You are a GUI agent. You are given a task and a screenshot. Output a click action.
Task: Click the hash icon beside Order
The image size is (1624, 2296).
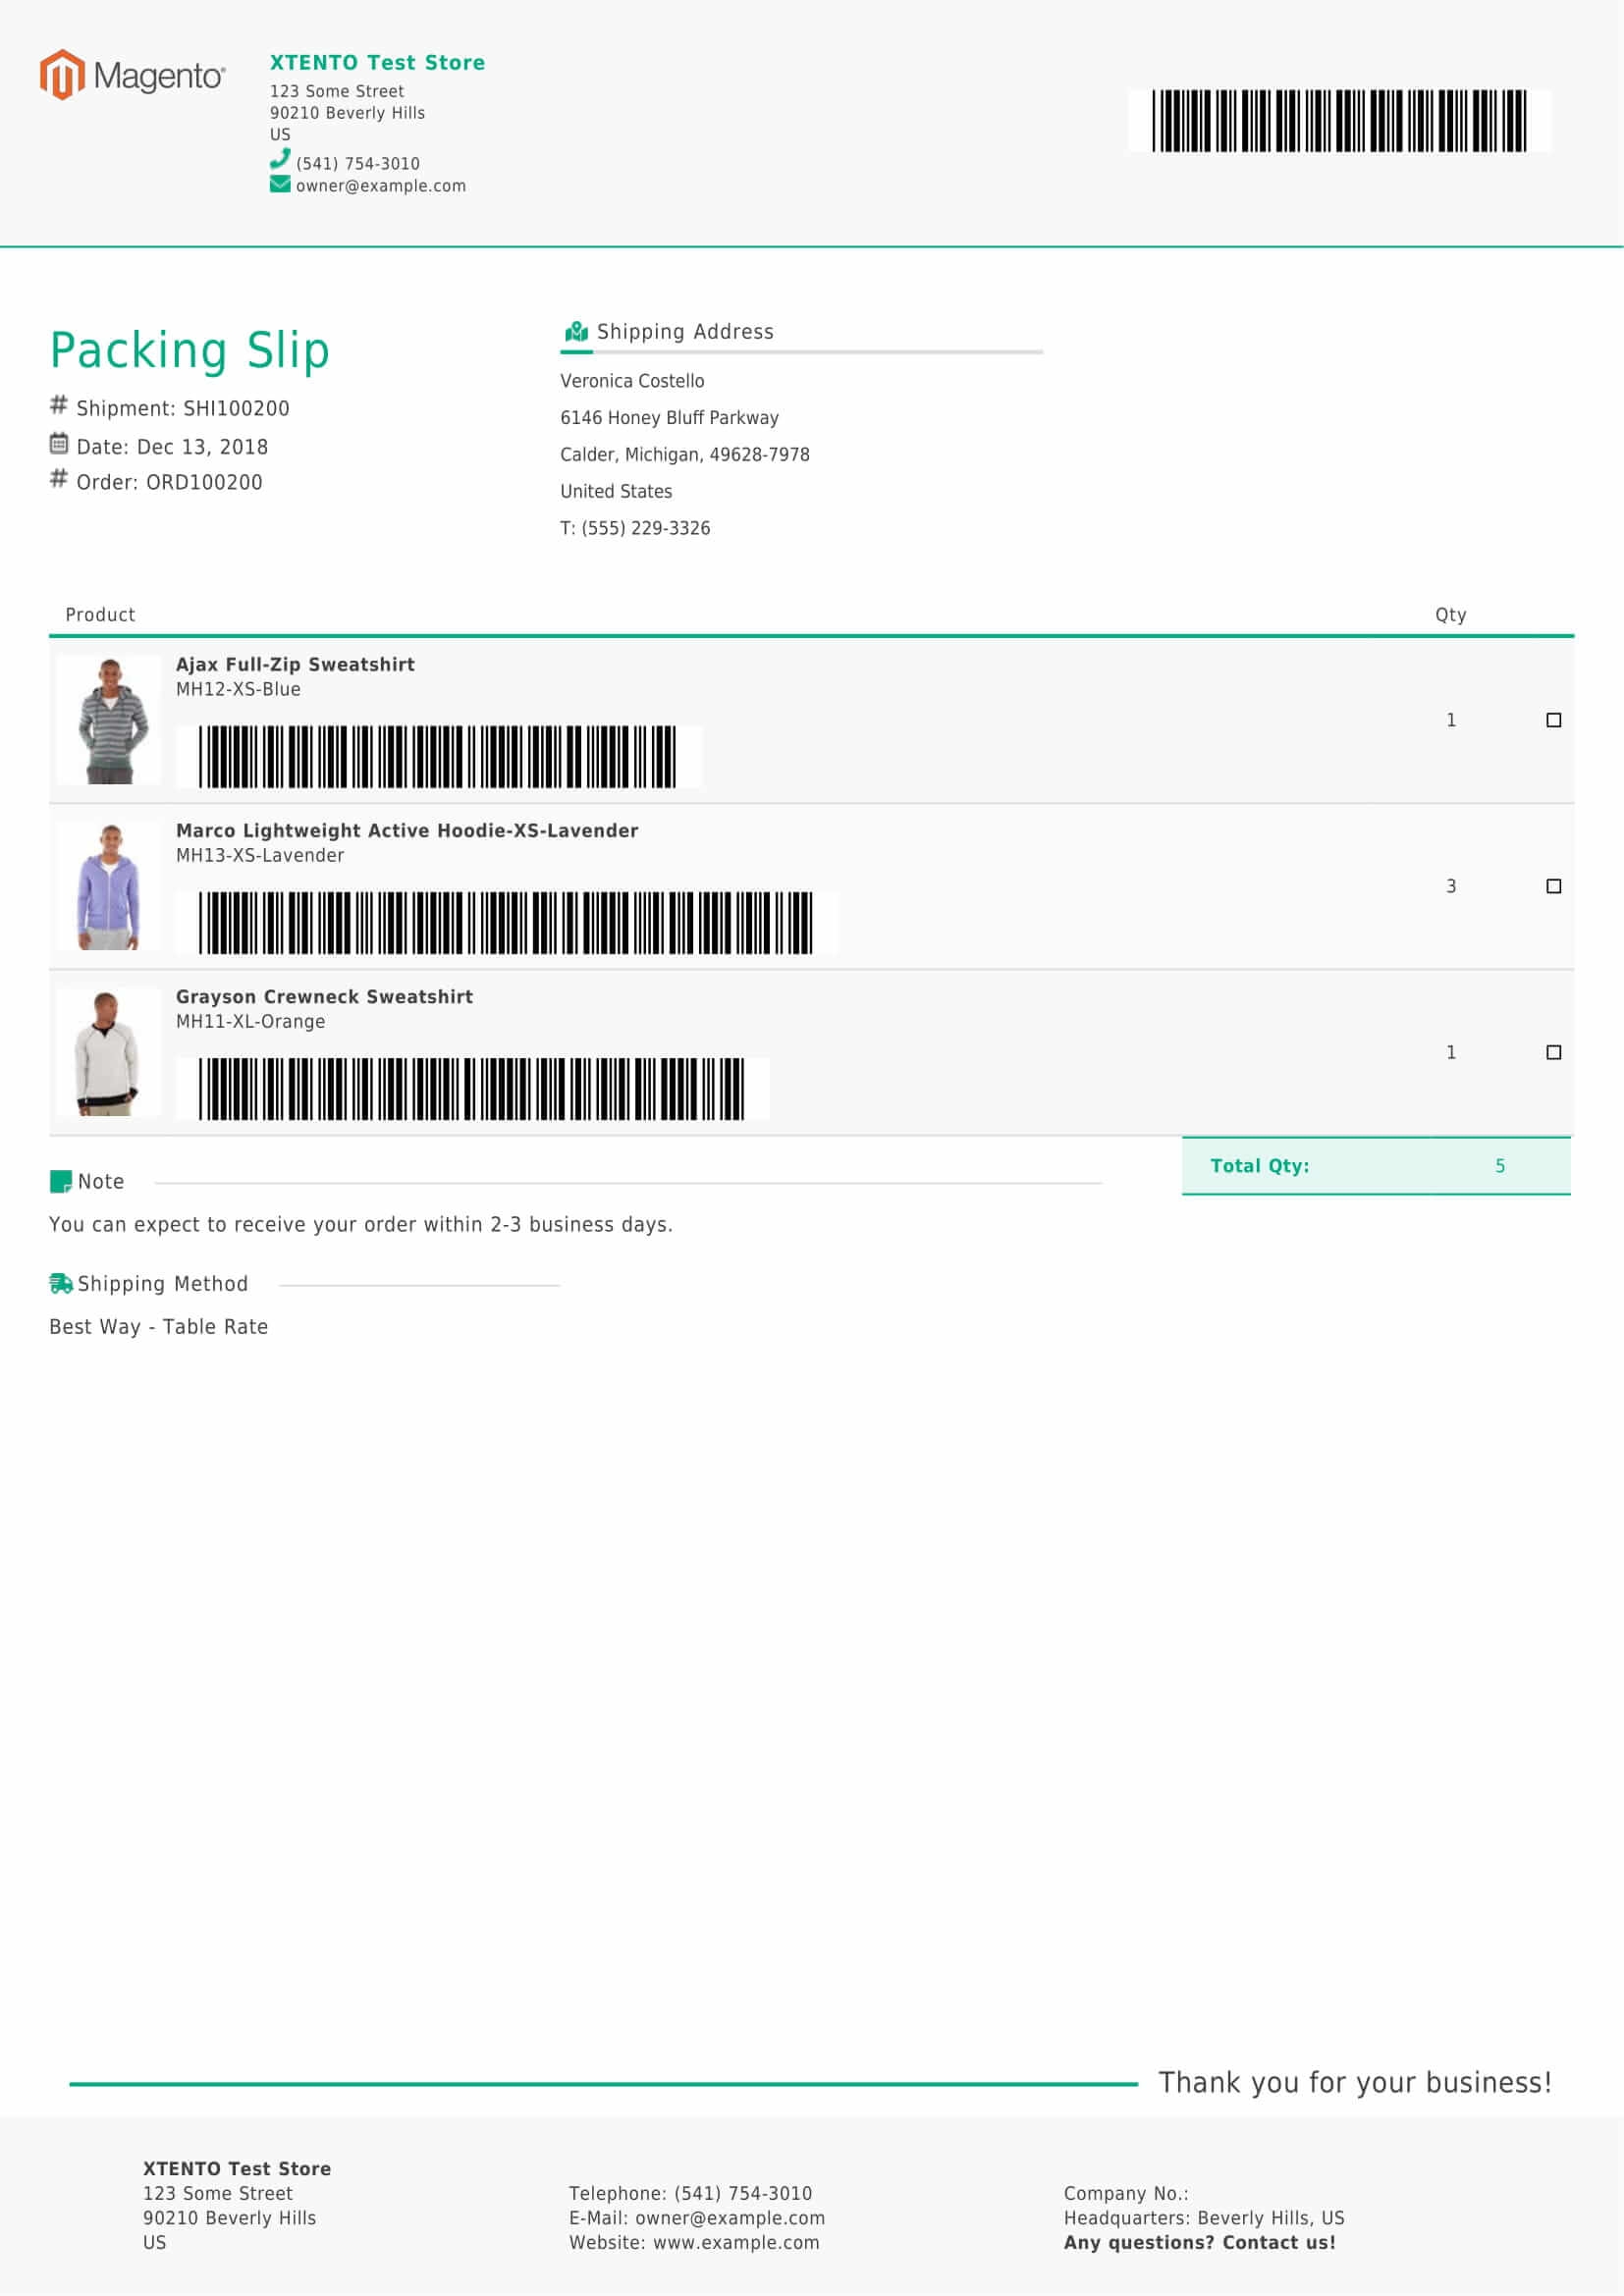click(x=59, y=479)
